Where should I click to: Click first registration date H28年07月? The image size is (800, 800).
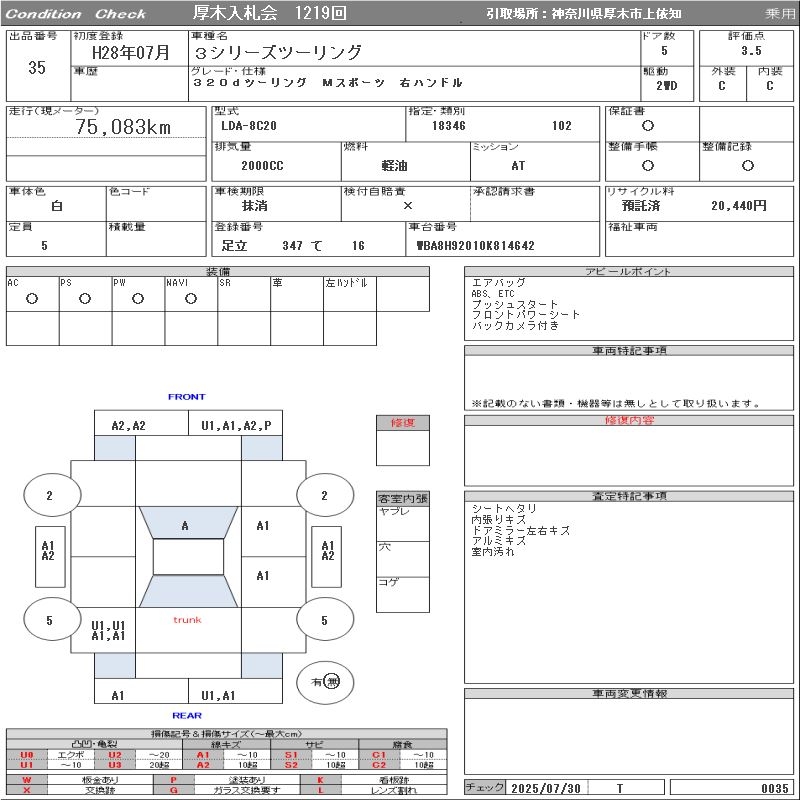pos(130,53)
